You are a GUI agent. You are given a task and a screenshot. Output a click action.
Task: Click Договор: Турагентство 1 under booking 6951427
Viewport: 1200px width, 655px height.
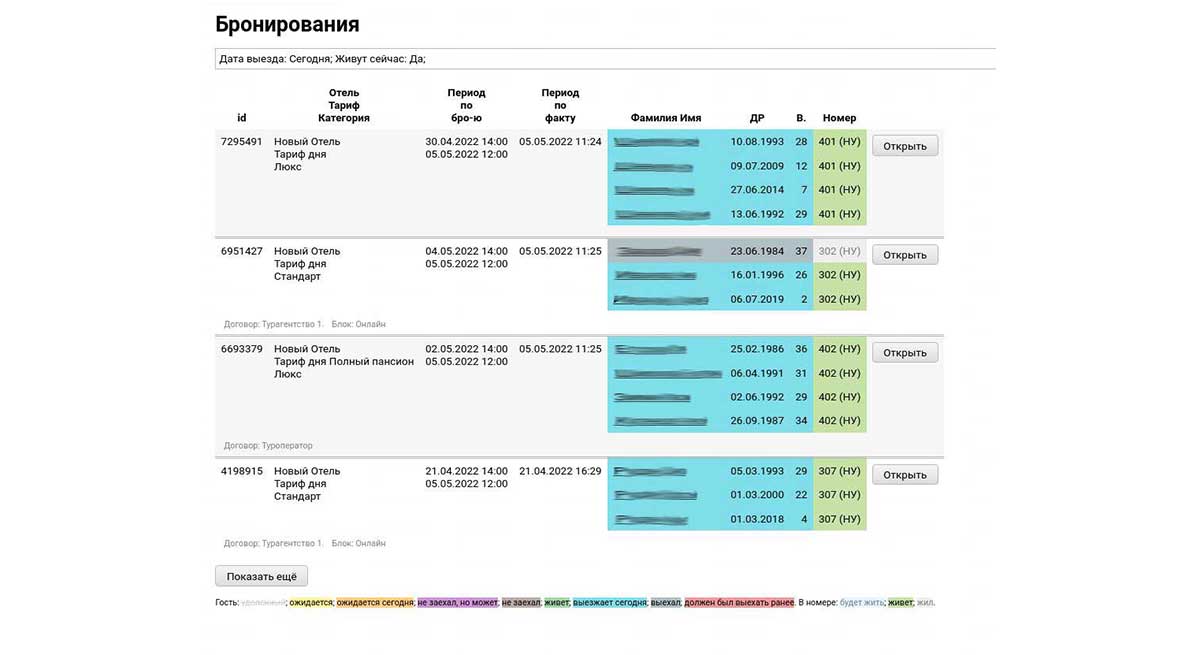273,324
